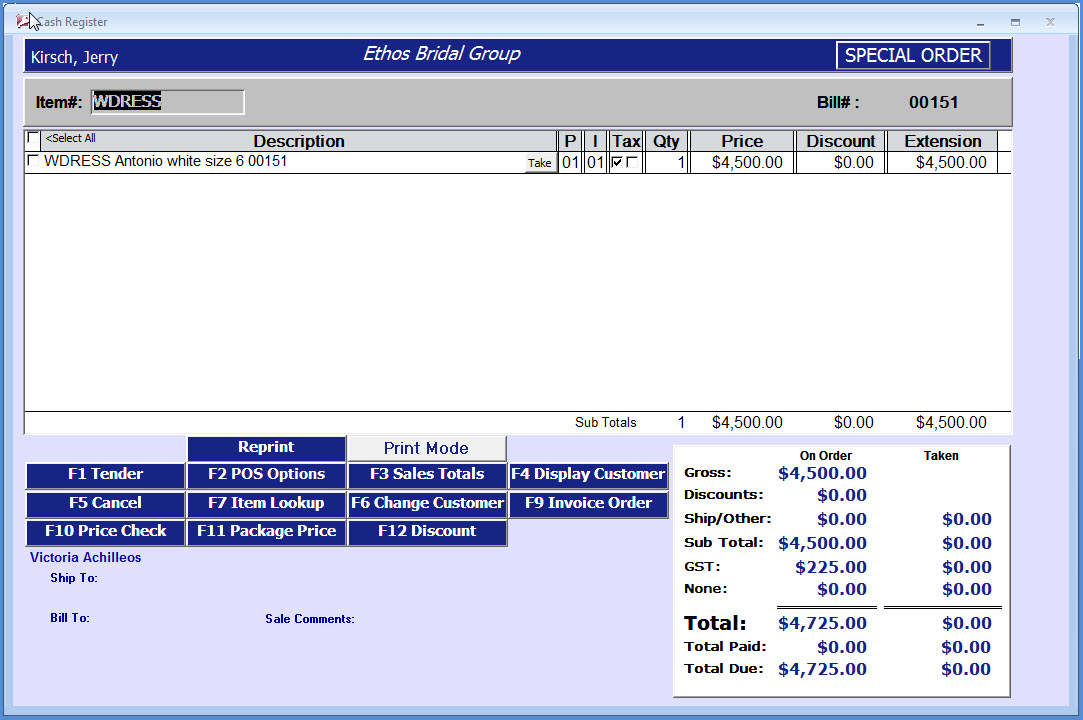The image size is (1083, 720).
Task: Invoice the order with F9 Invoice Order
Action: coord(588,505)
